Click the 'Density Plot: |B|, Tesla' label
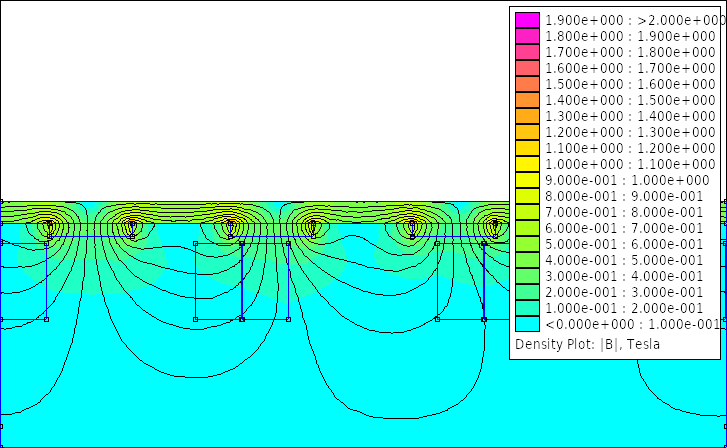Image resolution: width=727 pixels, height=448 pixels. [x=587, y=344]
